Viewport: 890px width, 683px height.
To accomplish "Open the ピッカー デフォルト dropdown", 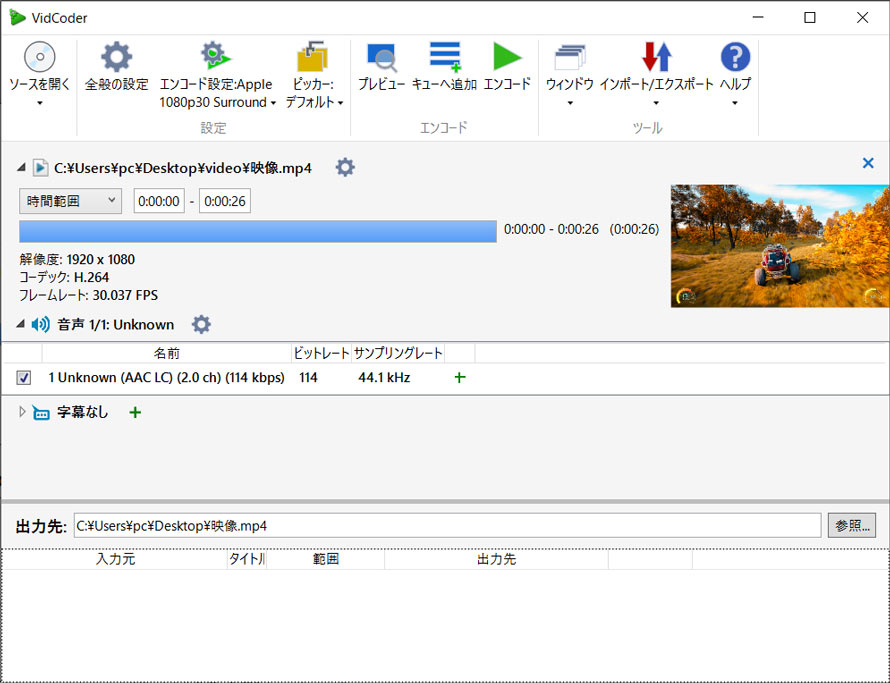I will pos(314,74).
